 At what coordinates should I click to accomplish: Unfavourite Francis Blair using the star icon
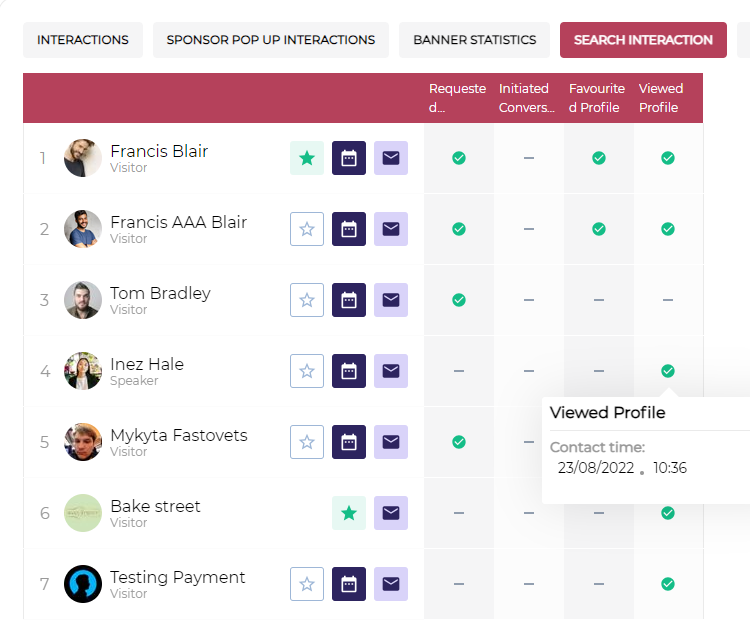pyautogui.click(x=307, y=158)
